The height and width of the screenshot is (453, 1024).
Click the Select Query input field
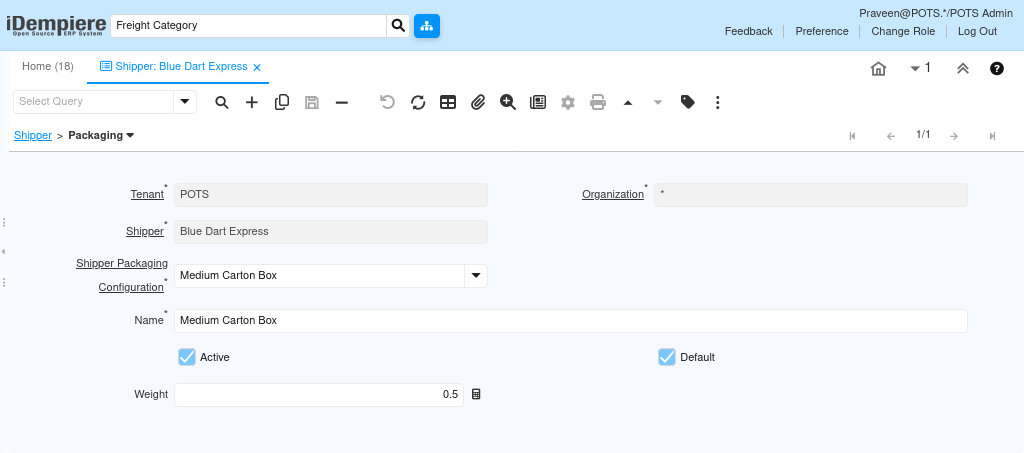coord(93,102)
